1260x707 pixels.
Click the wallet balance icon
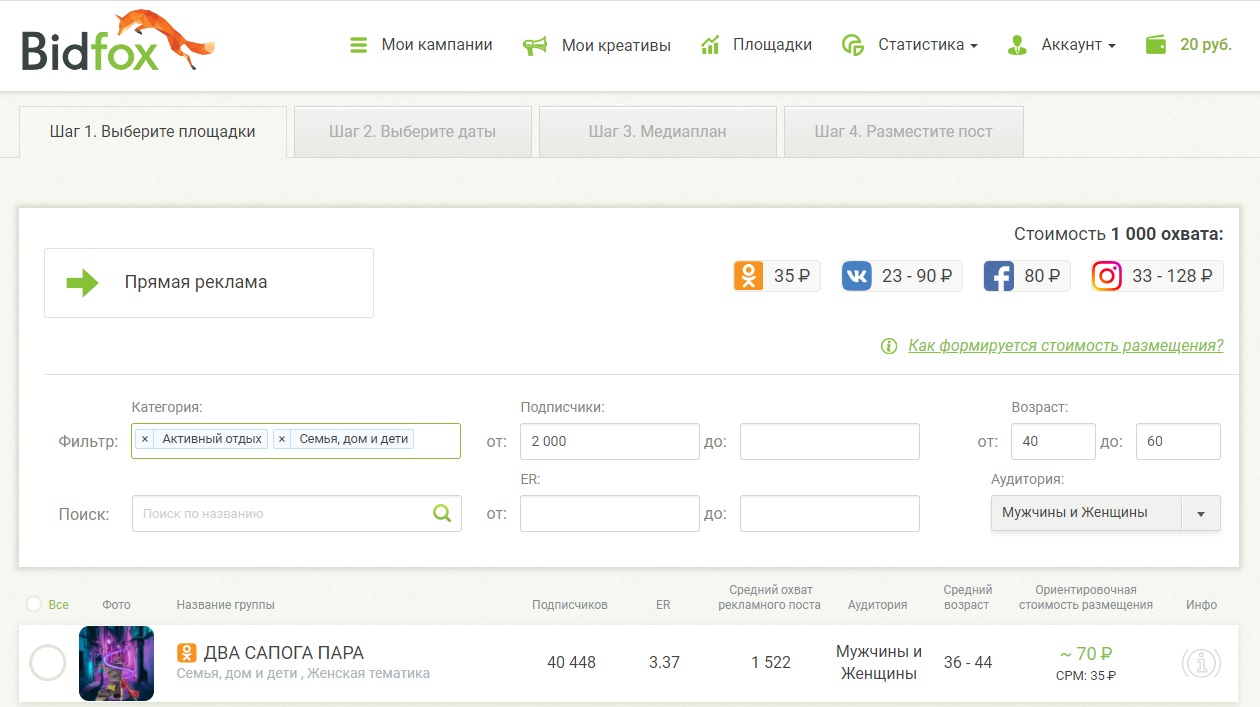[x=1156, y=45]
